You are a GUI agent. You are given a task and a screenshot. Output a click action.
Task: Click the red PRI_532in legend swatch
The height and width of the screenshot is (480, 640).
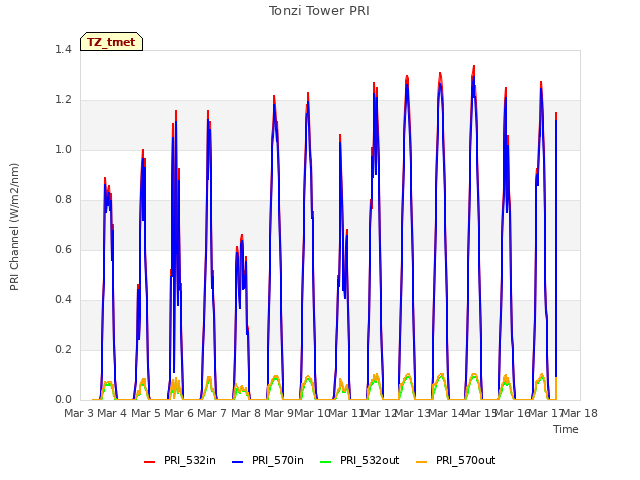point(150,462)
